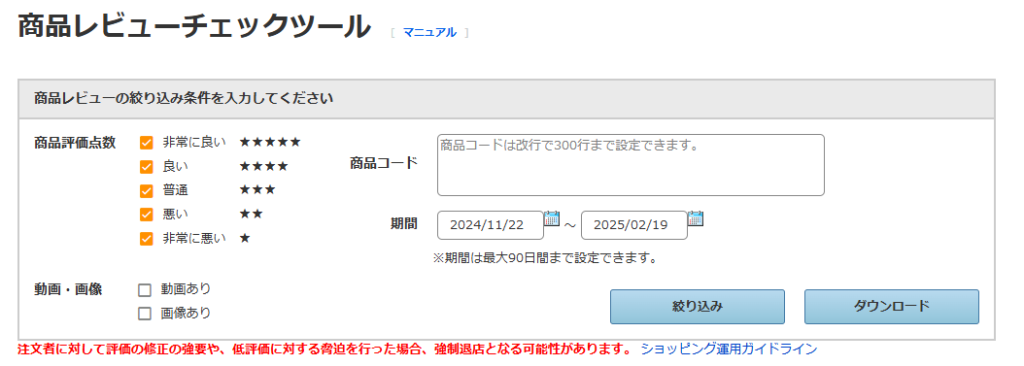Click the 非常に悪い rating label

coord(194,239)
